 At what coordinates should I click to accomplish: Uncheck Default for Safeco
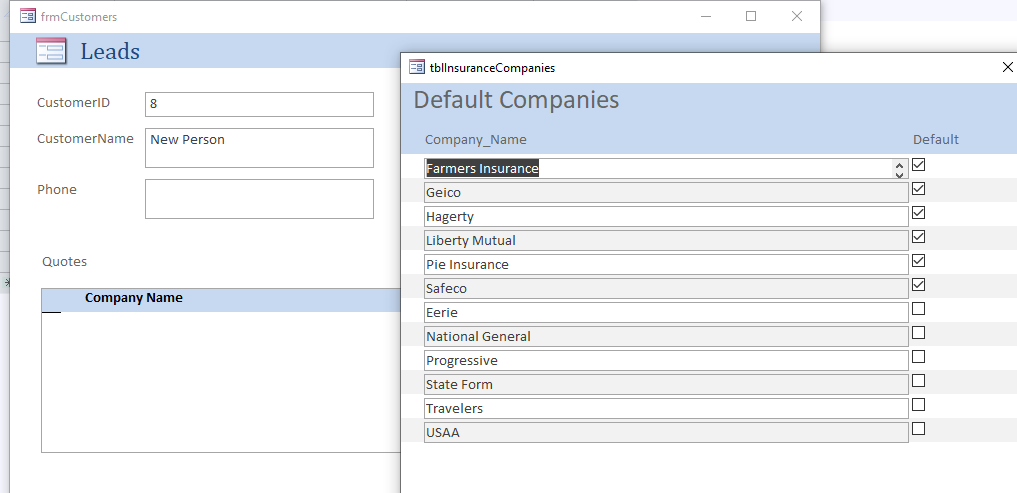918,285
